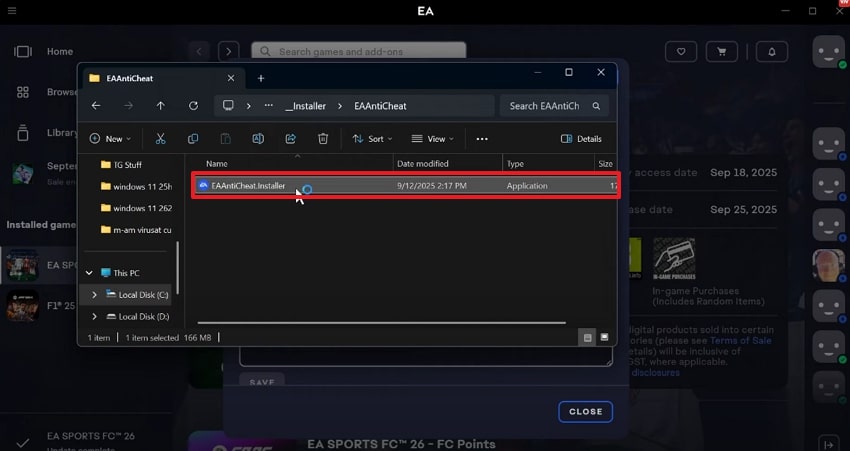Screen dimensions: 850x451
Task: Expand the hidden breadcrumb path ellipsis
Action: tap(268, 106)
